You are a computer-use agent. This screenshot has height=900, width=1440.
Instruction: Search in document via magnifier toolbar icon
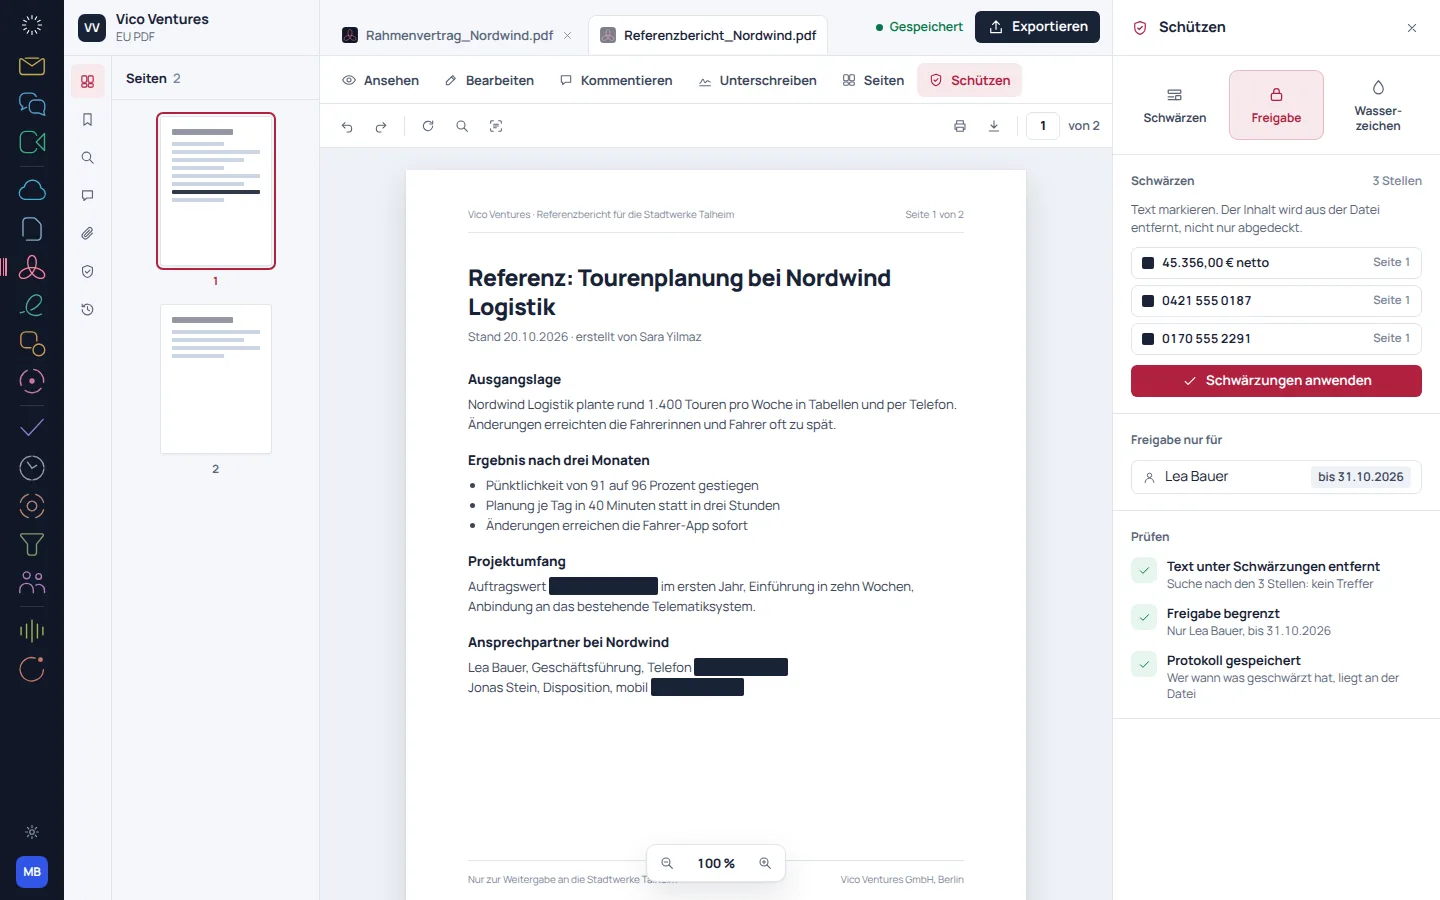[462, 126]
